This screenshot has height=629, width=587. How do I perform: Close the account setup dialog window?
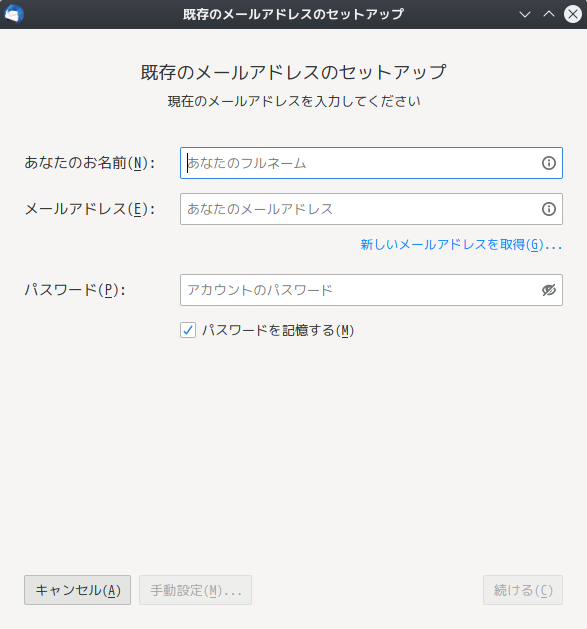click(x=573, y=14)
